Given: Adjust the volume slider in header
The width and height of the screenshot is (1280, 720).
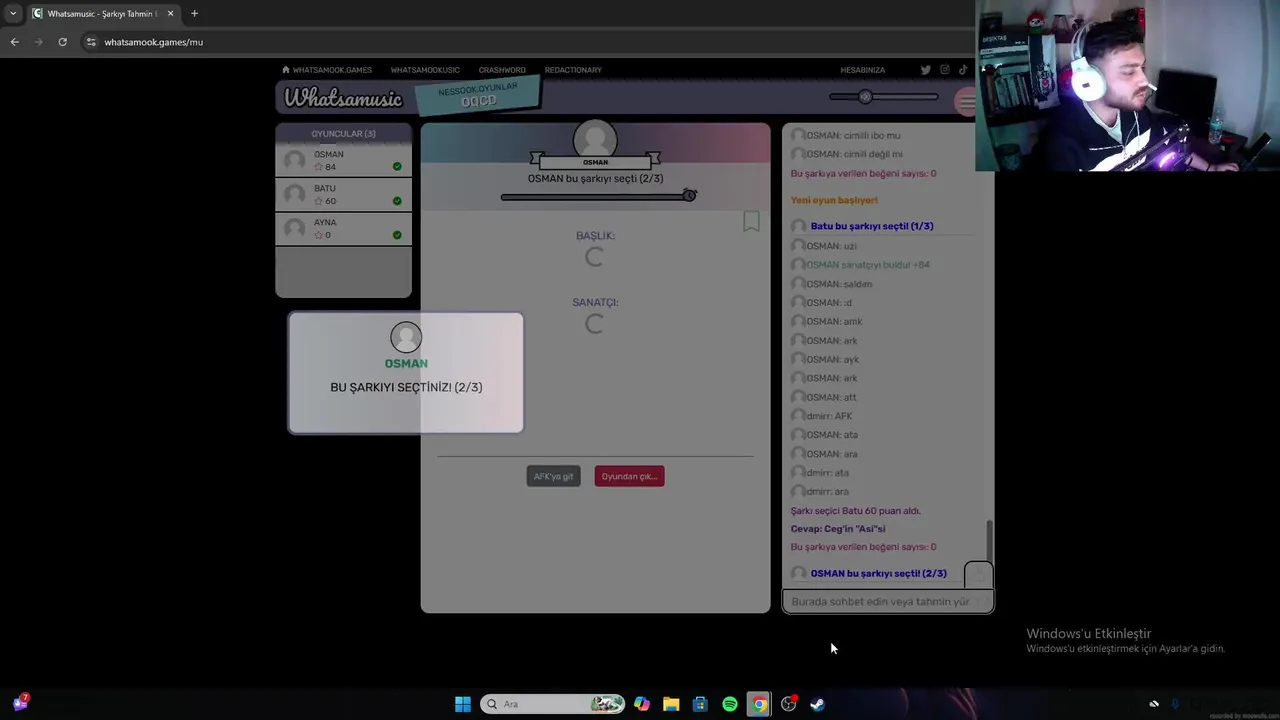Looking at the screenshot, I should [884, 97].
